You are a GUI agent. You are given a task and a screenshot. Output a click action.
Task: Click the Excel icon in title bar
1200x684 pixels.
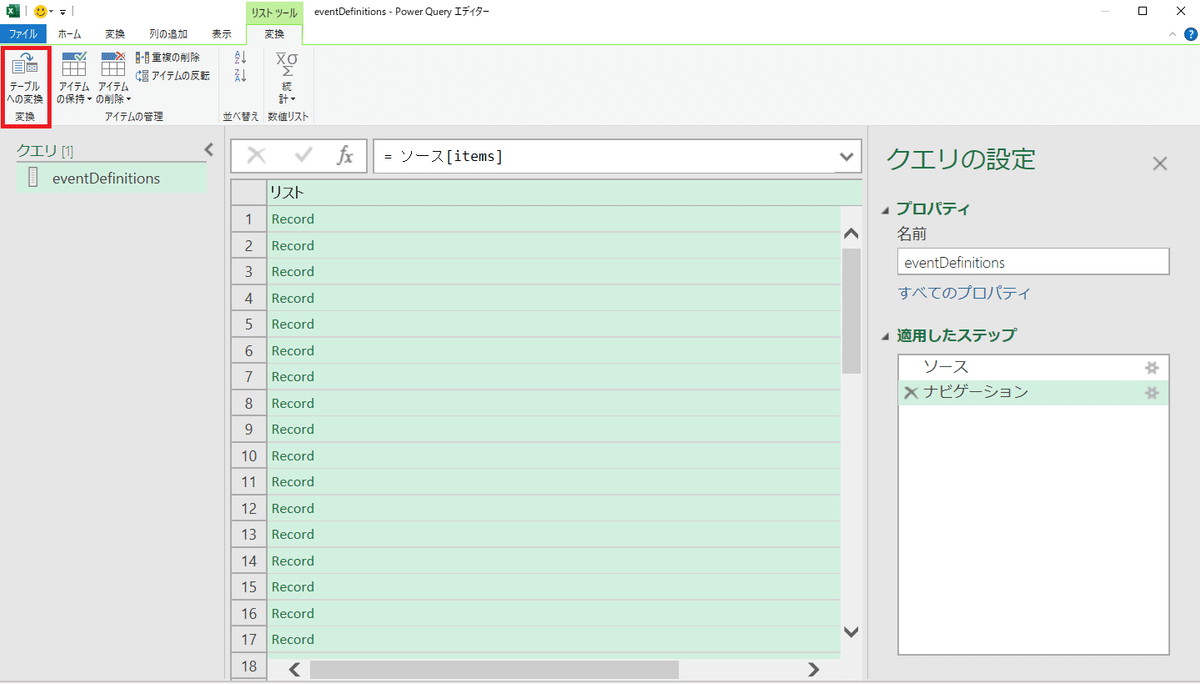click(14, 11)
